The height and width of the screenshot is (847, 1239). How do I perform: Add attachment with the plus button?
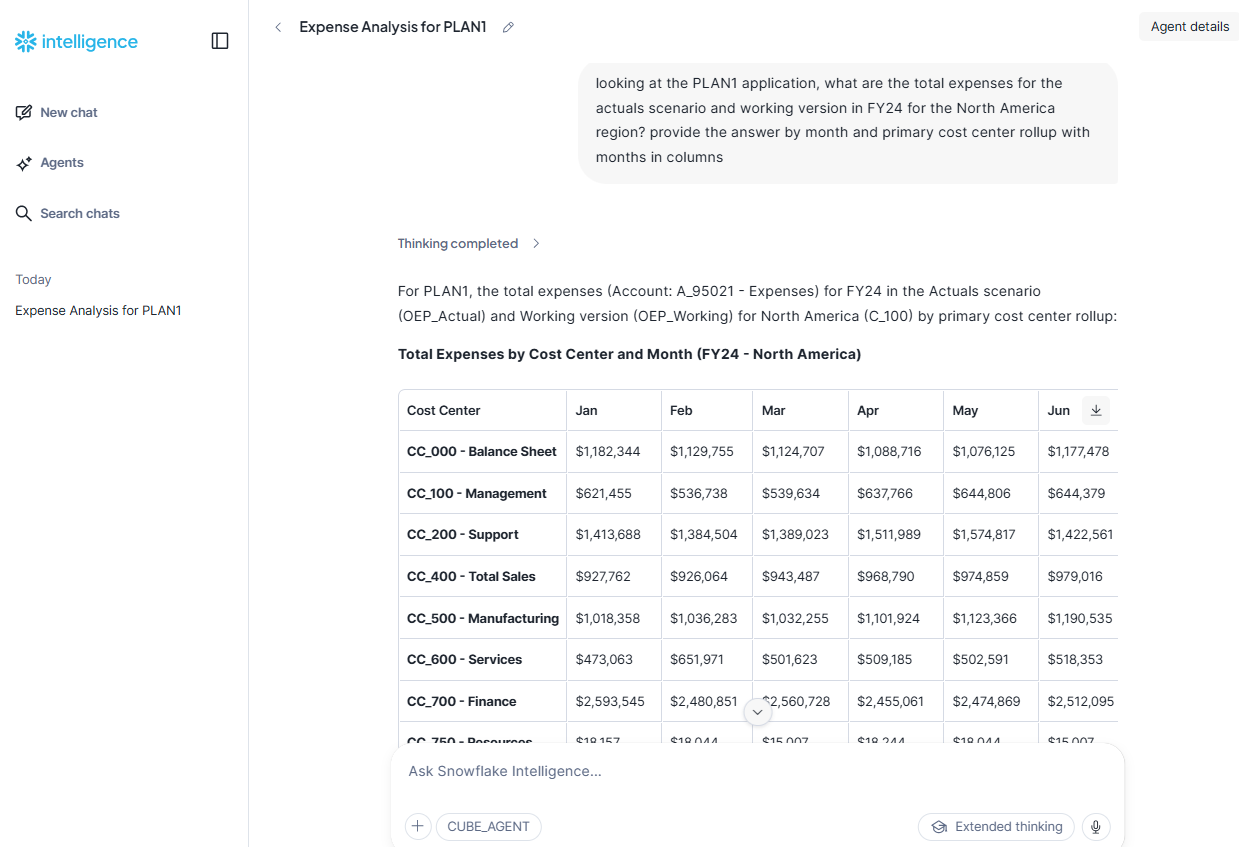point(418,827)
